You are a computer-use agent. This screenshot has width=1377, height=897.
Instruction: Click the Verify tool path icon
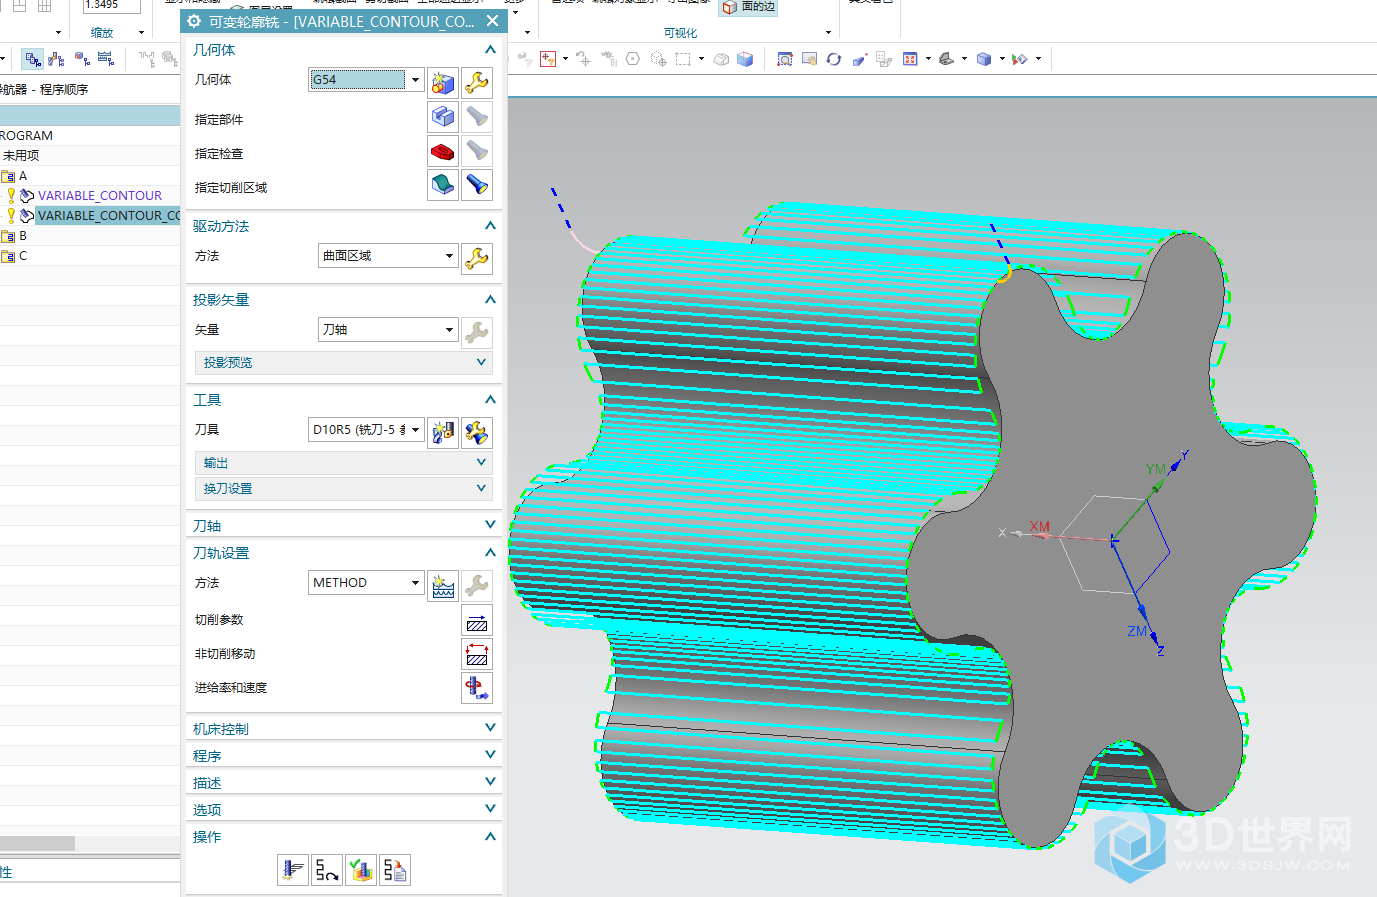(361, 870)
